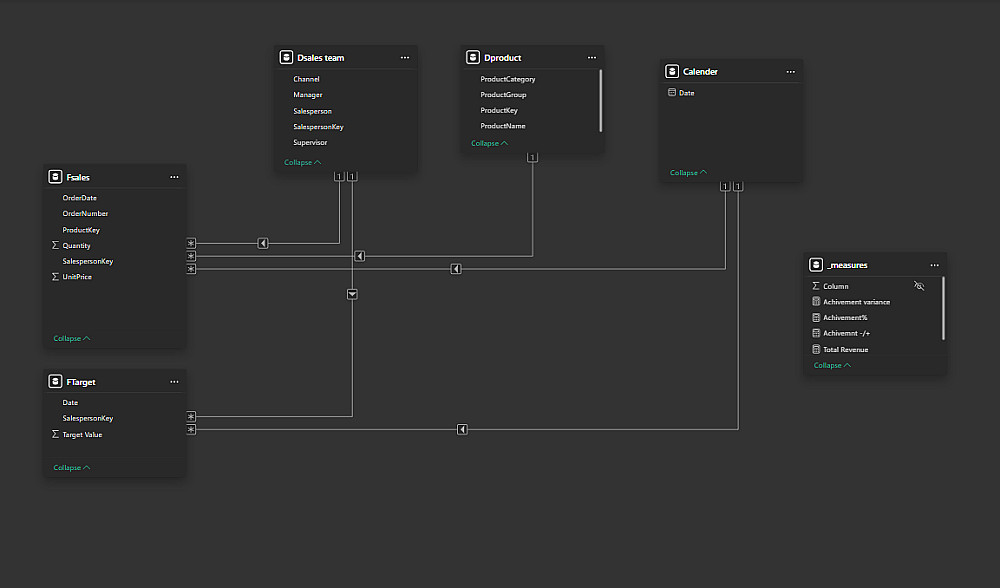Select the Fsales to Dproduct filter direction arrow
Image resolution: width=1000 pixels, height=588 pixels.
[360, 256]
